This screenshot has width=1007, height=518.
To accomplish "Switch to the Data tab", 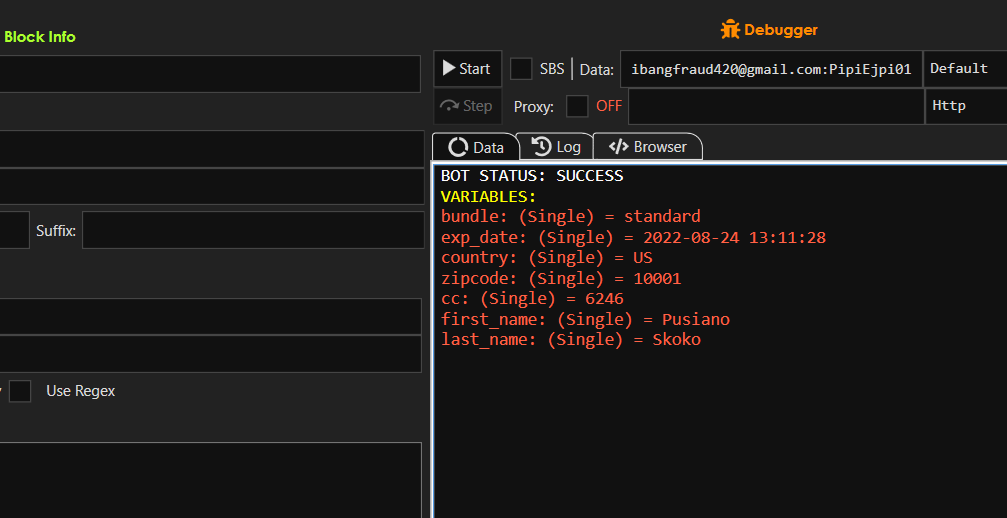I will [475, 147].
